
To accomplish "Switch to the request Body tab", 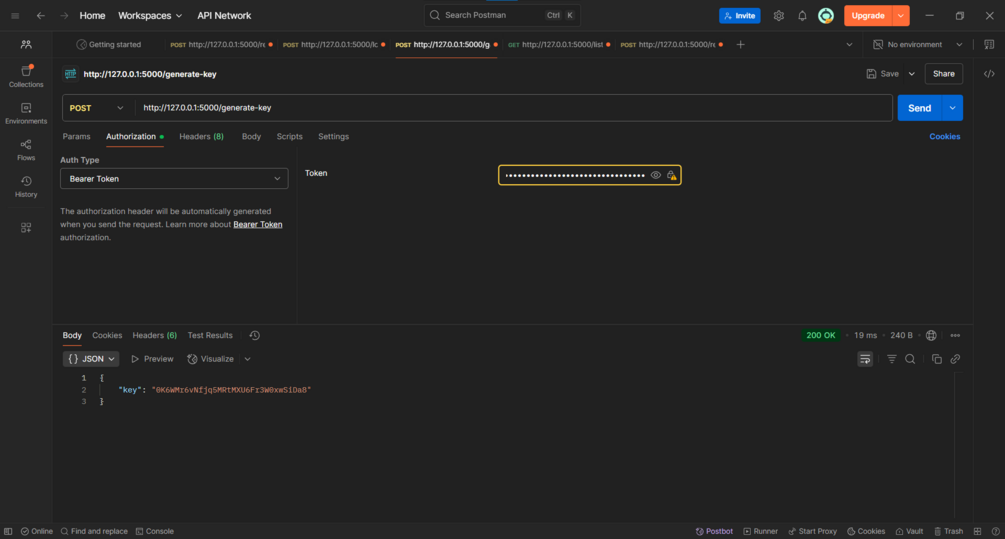I will pyautogui.click(x=251, y=137).
